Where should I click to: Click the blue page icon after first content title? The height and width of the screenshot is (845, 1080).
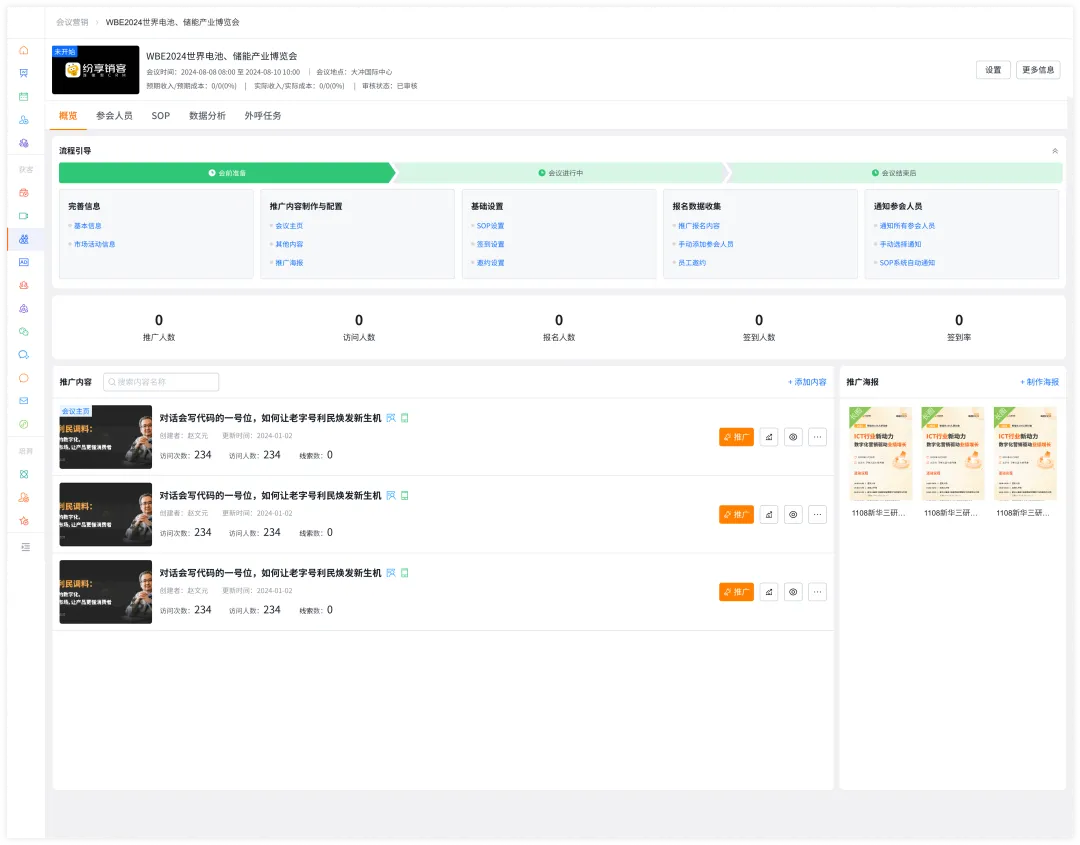(x=391, y=418)
